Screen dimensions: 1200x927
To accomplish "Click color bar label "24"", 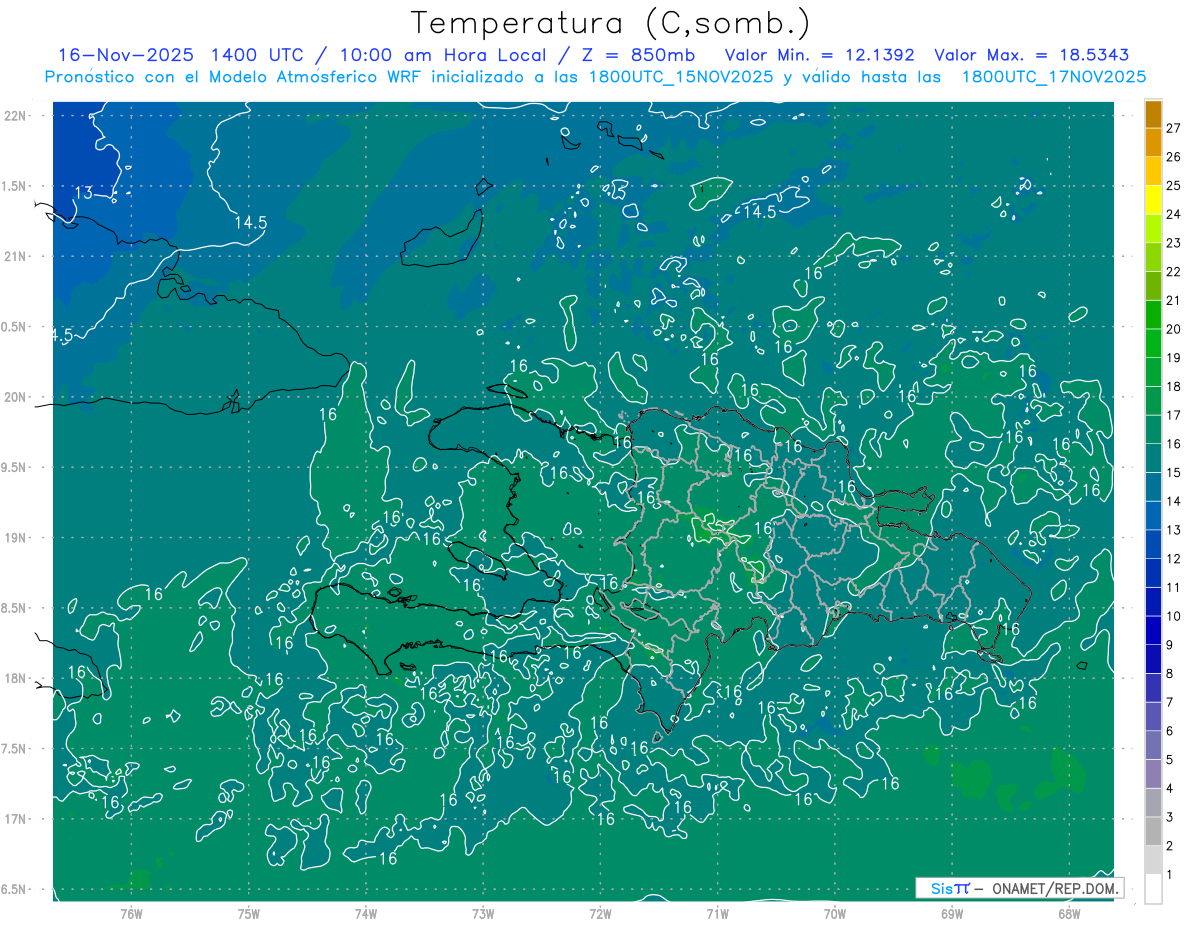I will coord(1173,214).
